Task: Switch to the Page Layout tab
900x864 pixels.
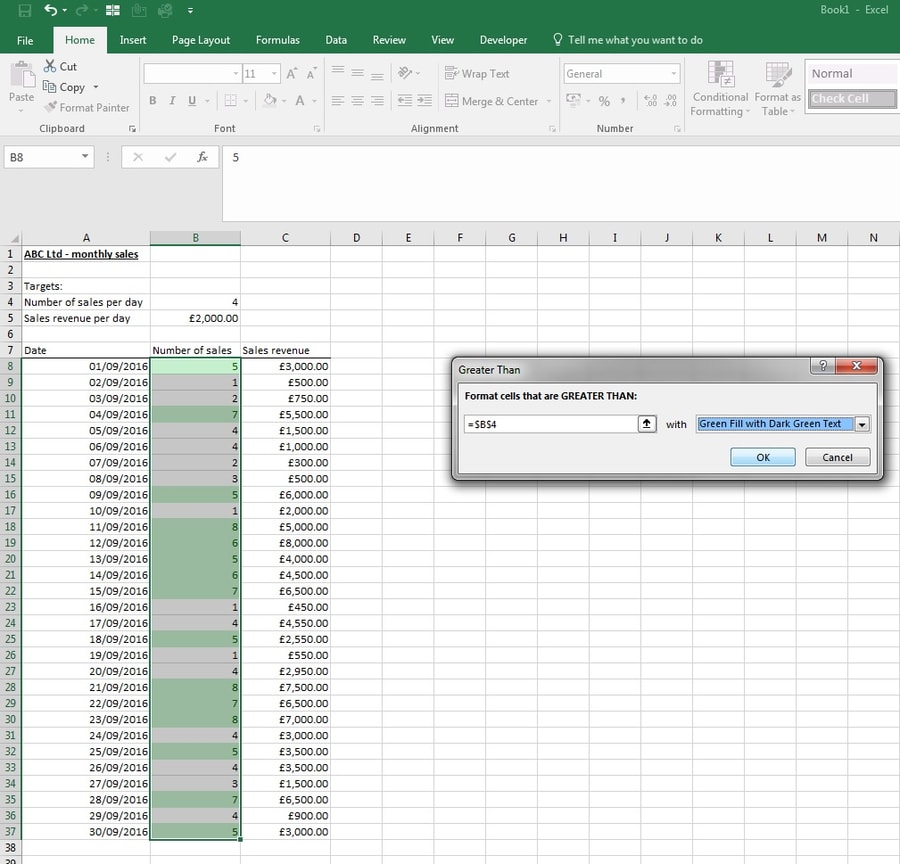Action: pyautogui.click(x=201, y=40)
